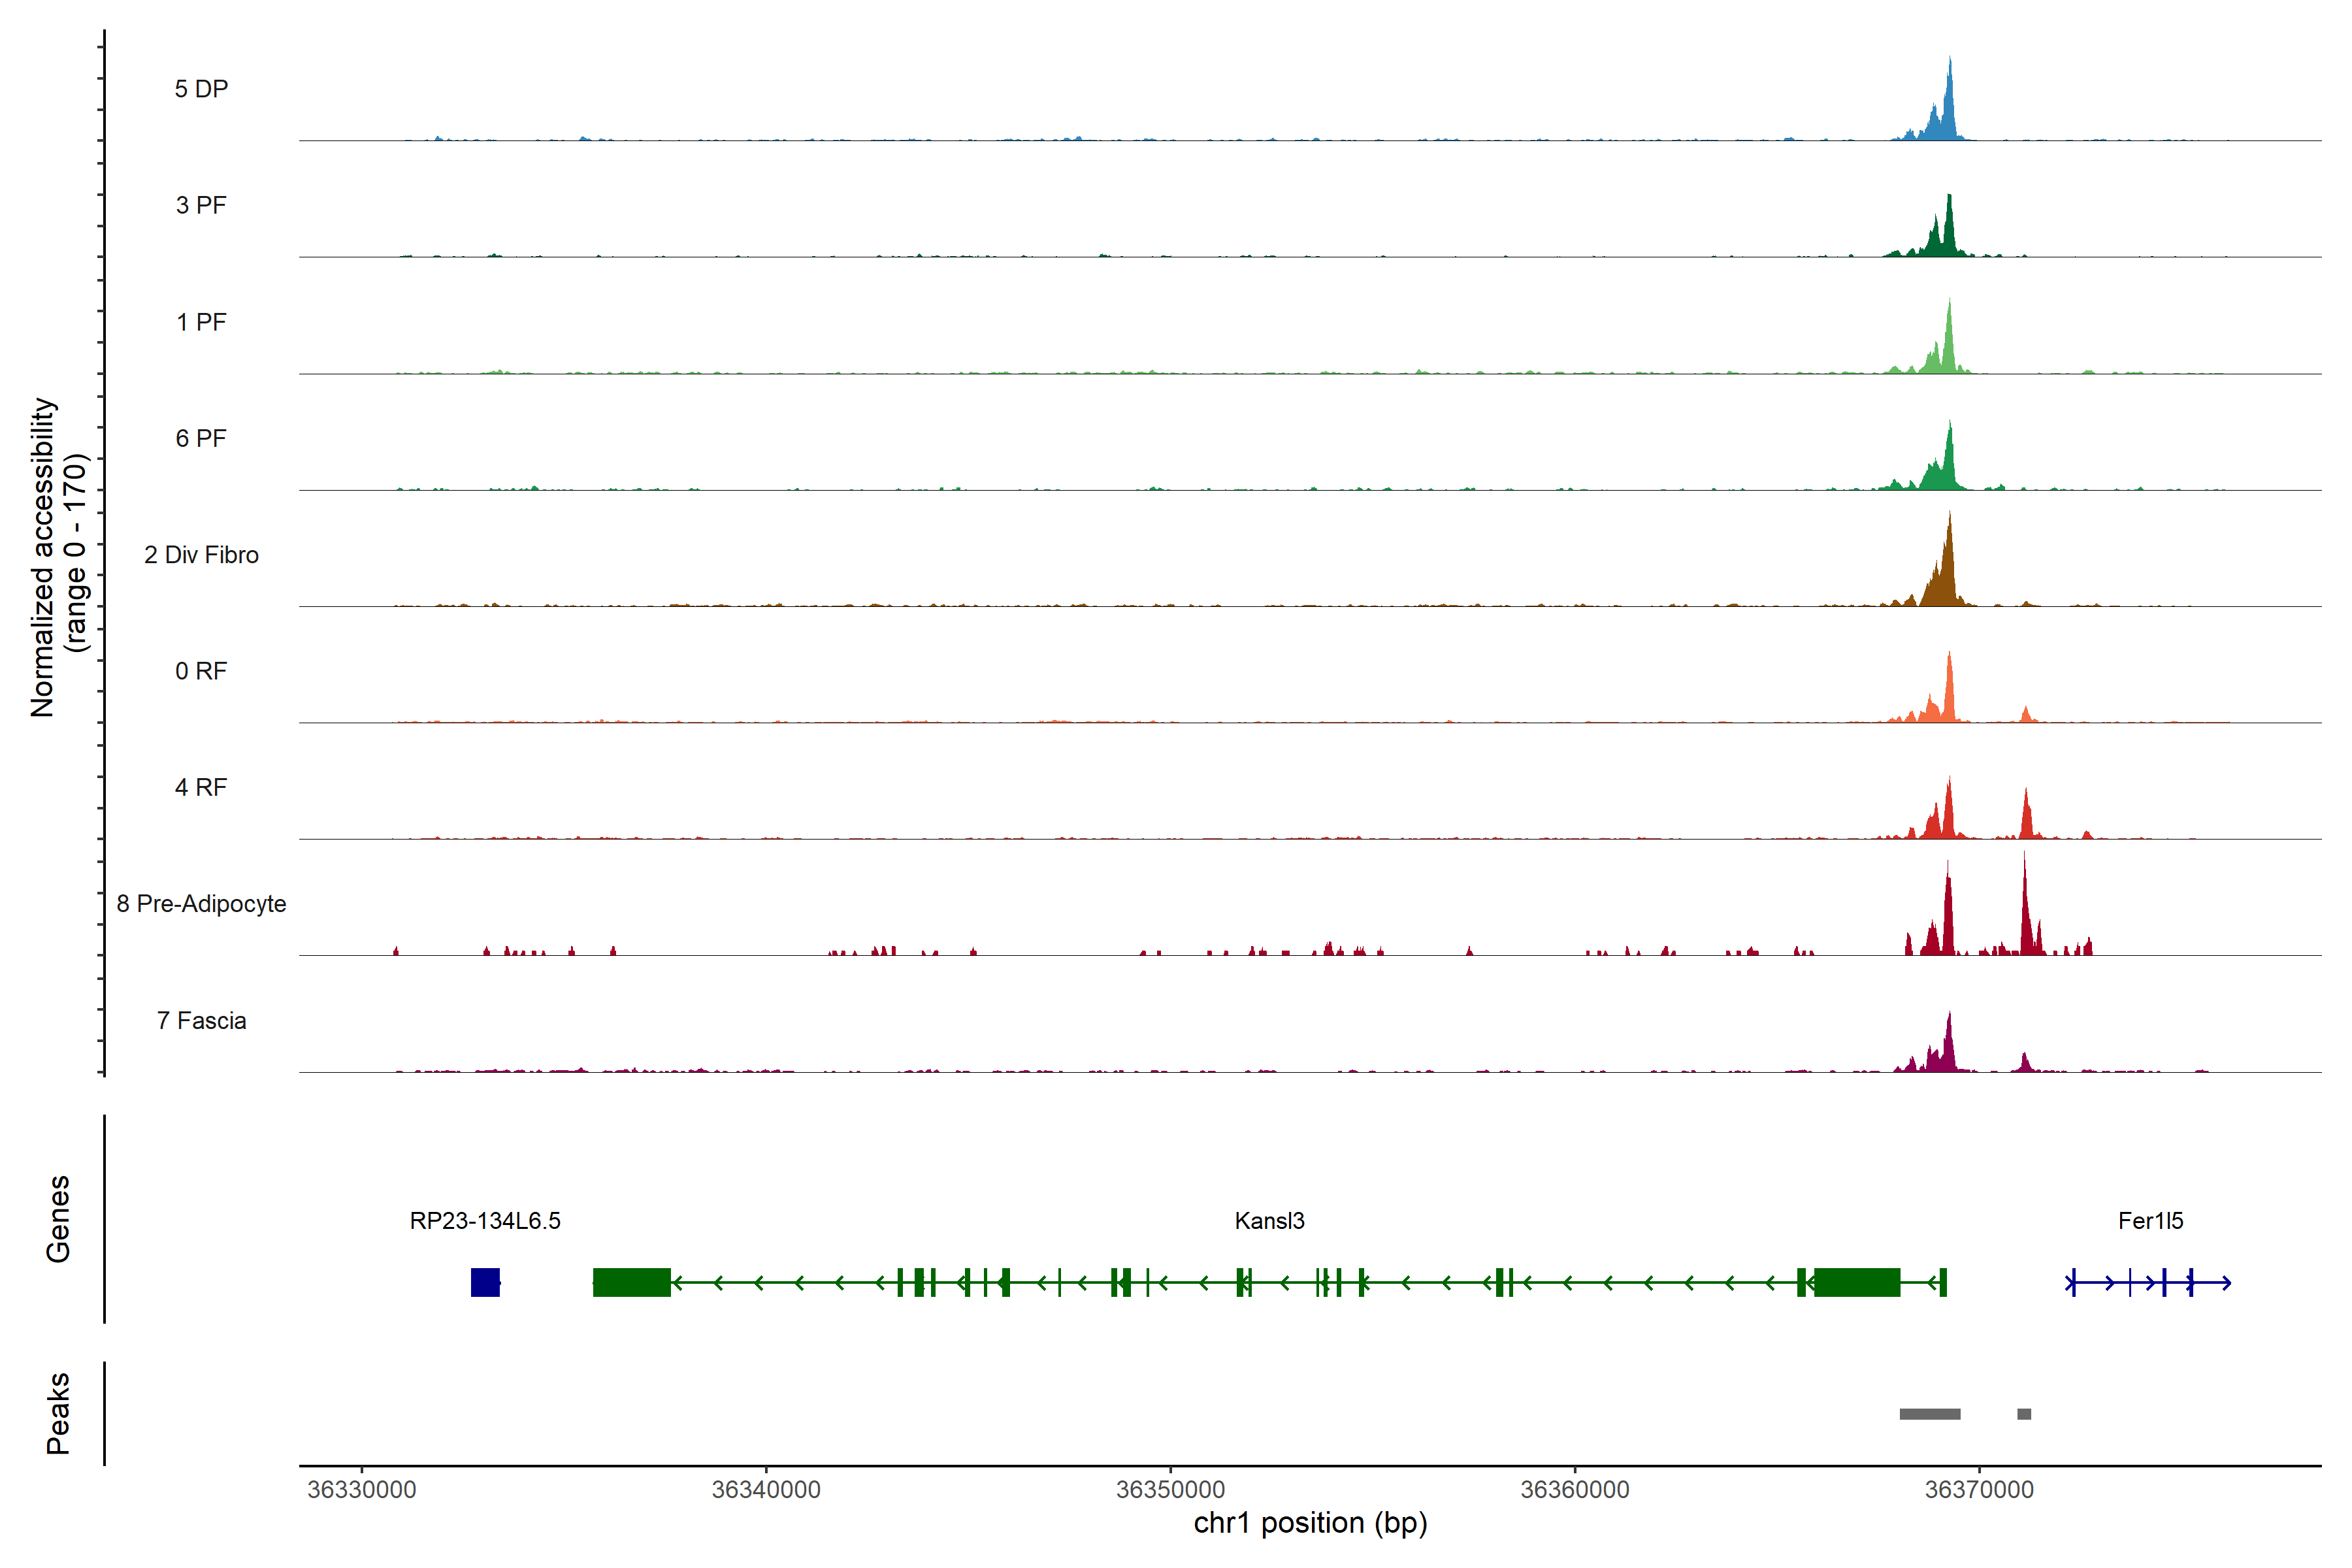Click the 8 Pre-Adipocyte track label
Image resolution: width=2352 pixels, height=1568 pixels.
(x=201, y=904)
